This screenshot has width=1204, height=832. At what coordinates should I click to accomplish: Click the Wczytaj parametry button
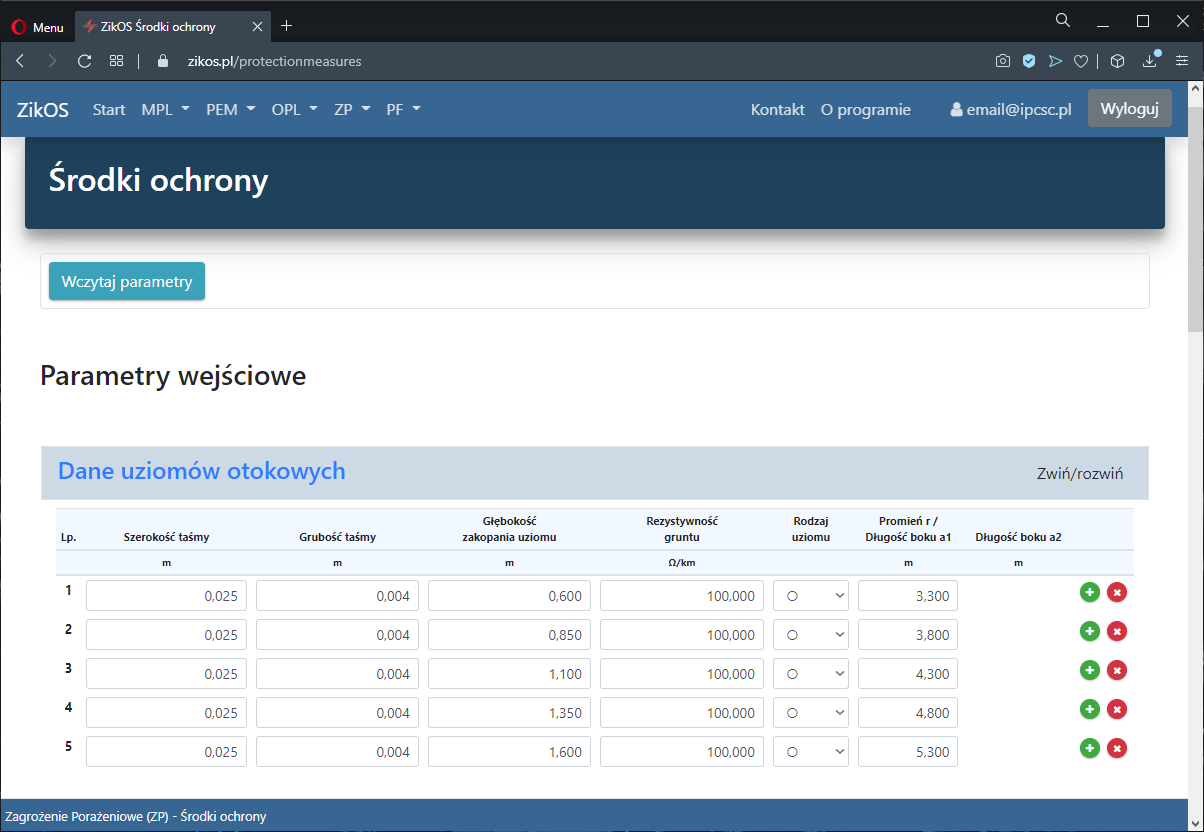(127, 282)
